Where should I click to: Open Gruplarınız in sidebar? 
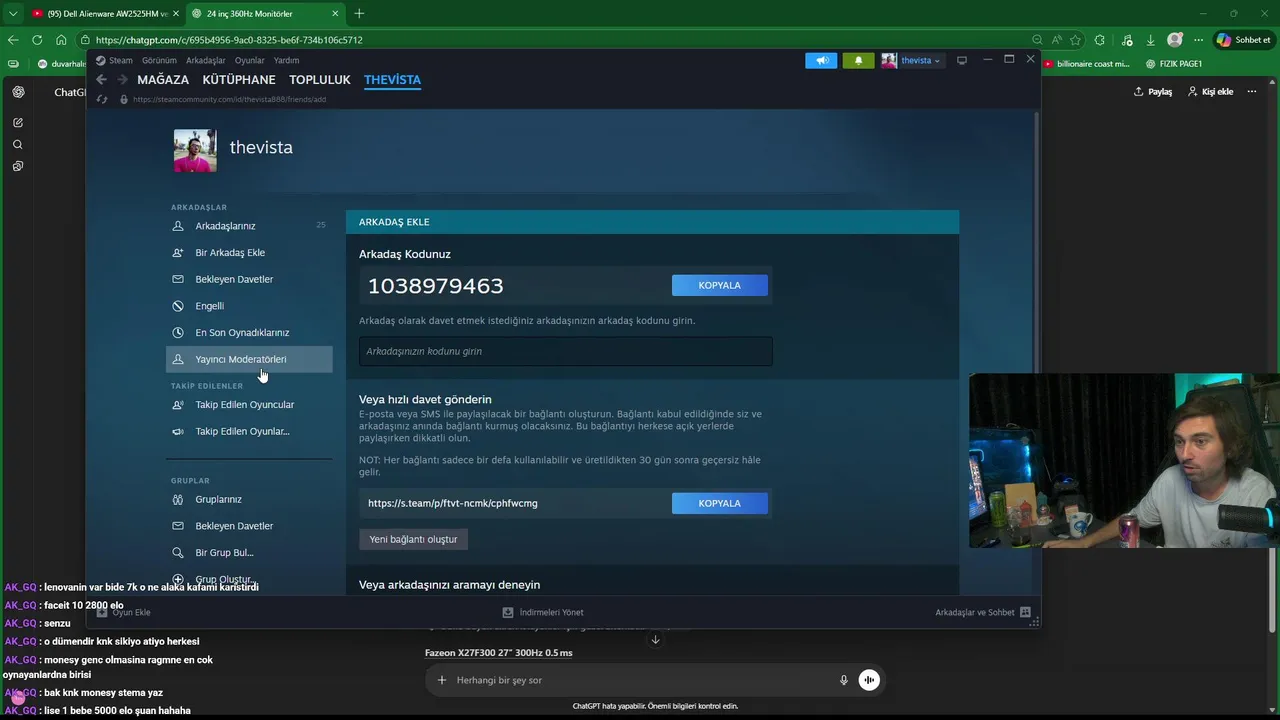[218, 499]
